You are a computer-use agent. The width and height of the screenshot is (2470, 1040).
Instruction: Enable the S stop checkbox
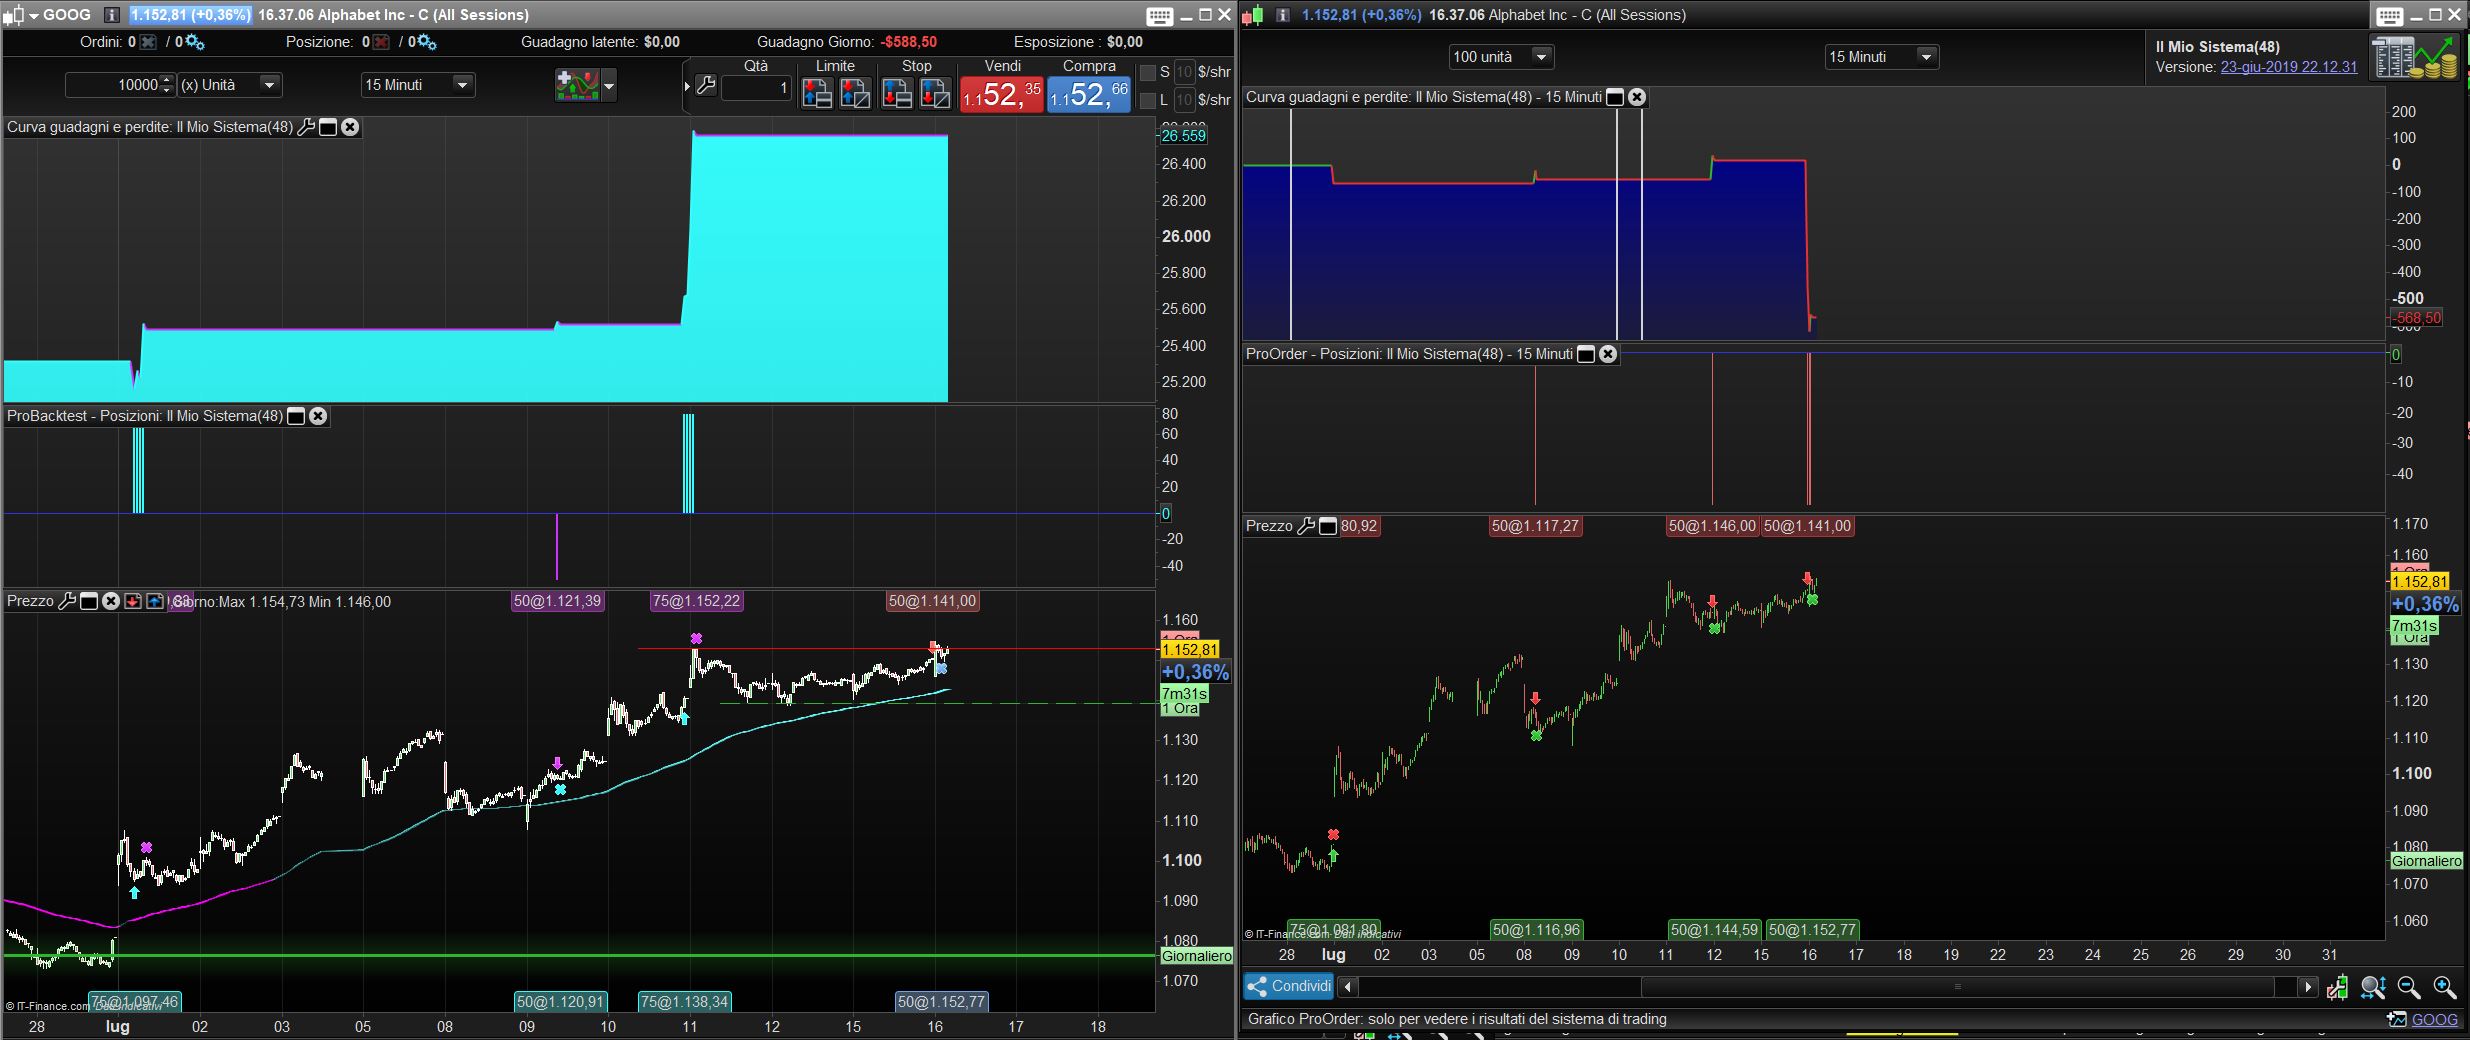pyautogui.click(x=1148, y=72)
